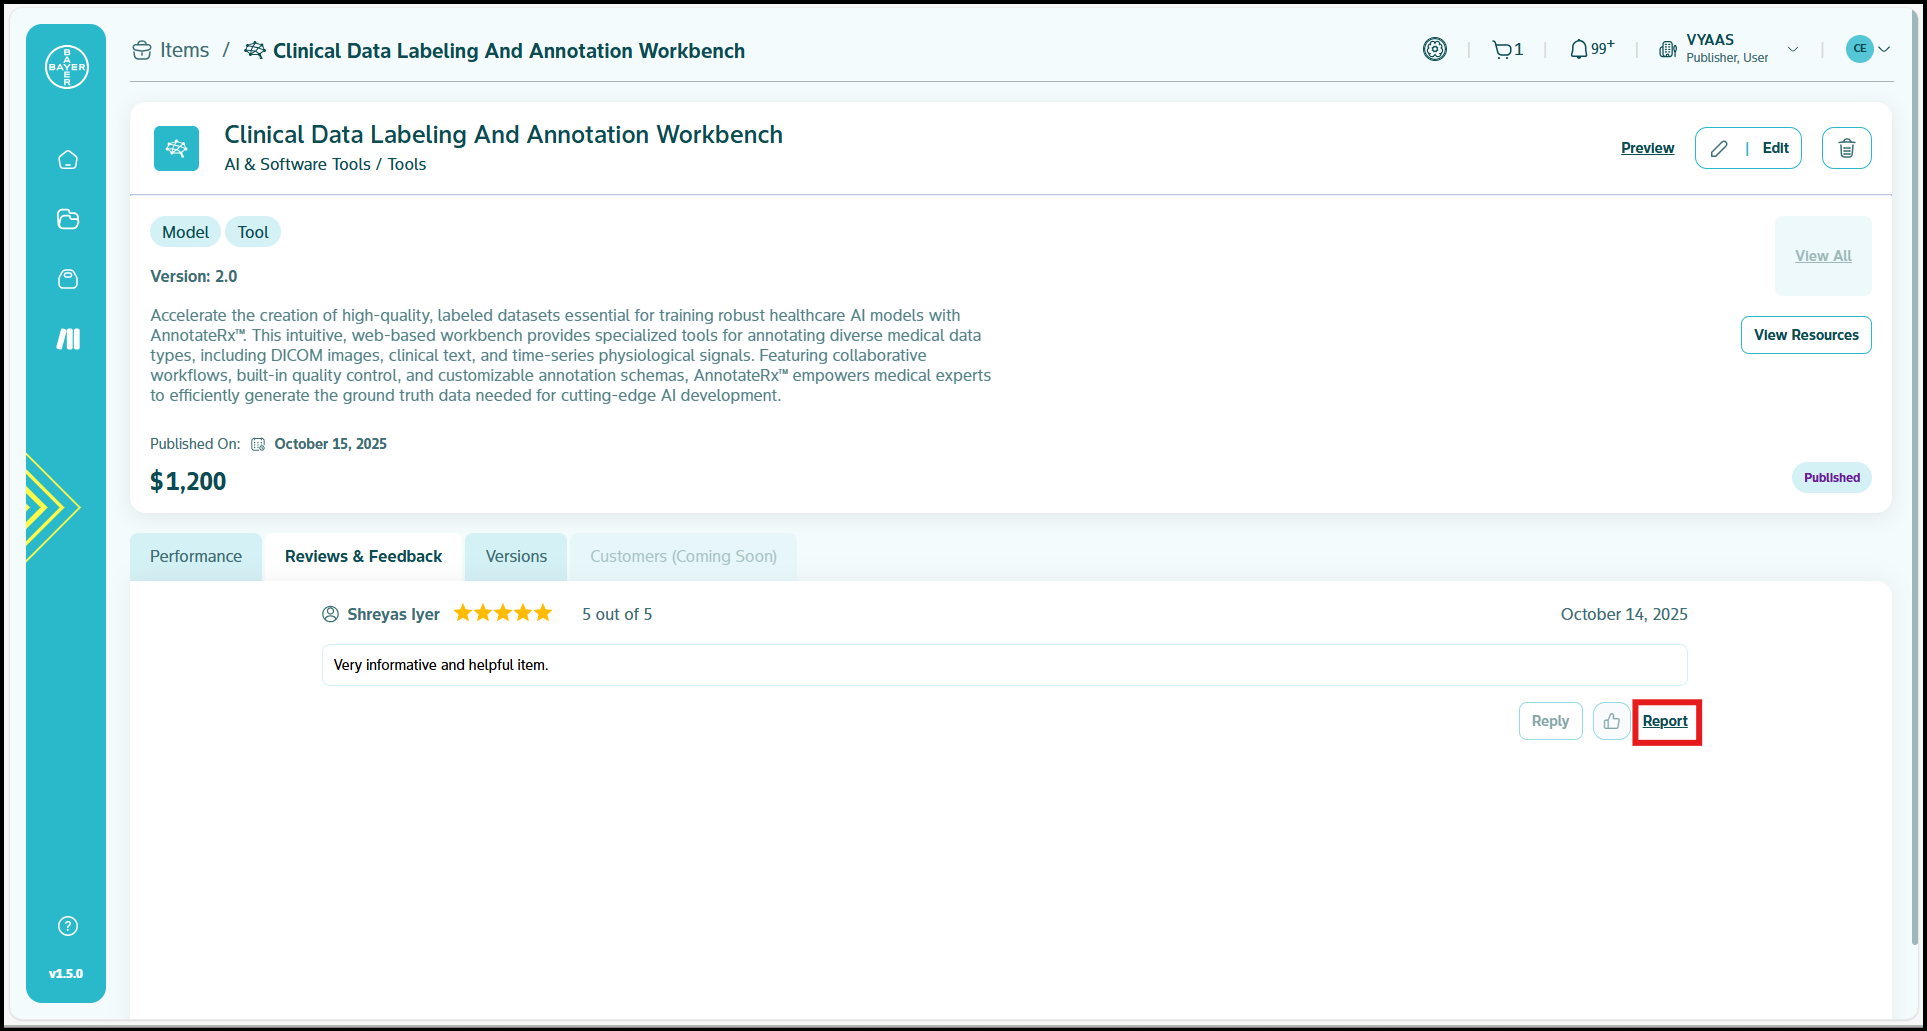
Task: Open the shopping cart with 1 item
Action: [x=1507, y=49]
